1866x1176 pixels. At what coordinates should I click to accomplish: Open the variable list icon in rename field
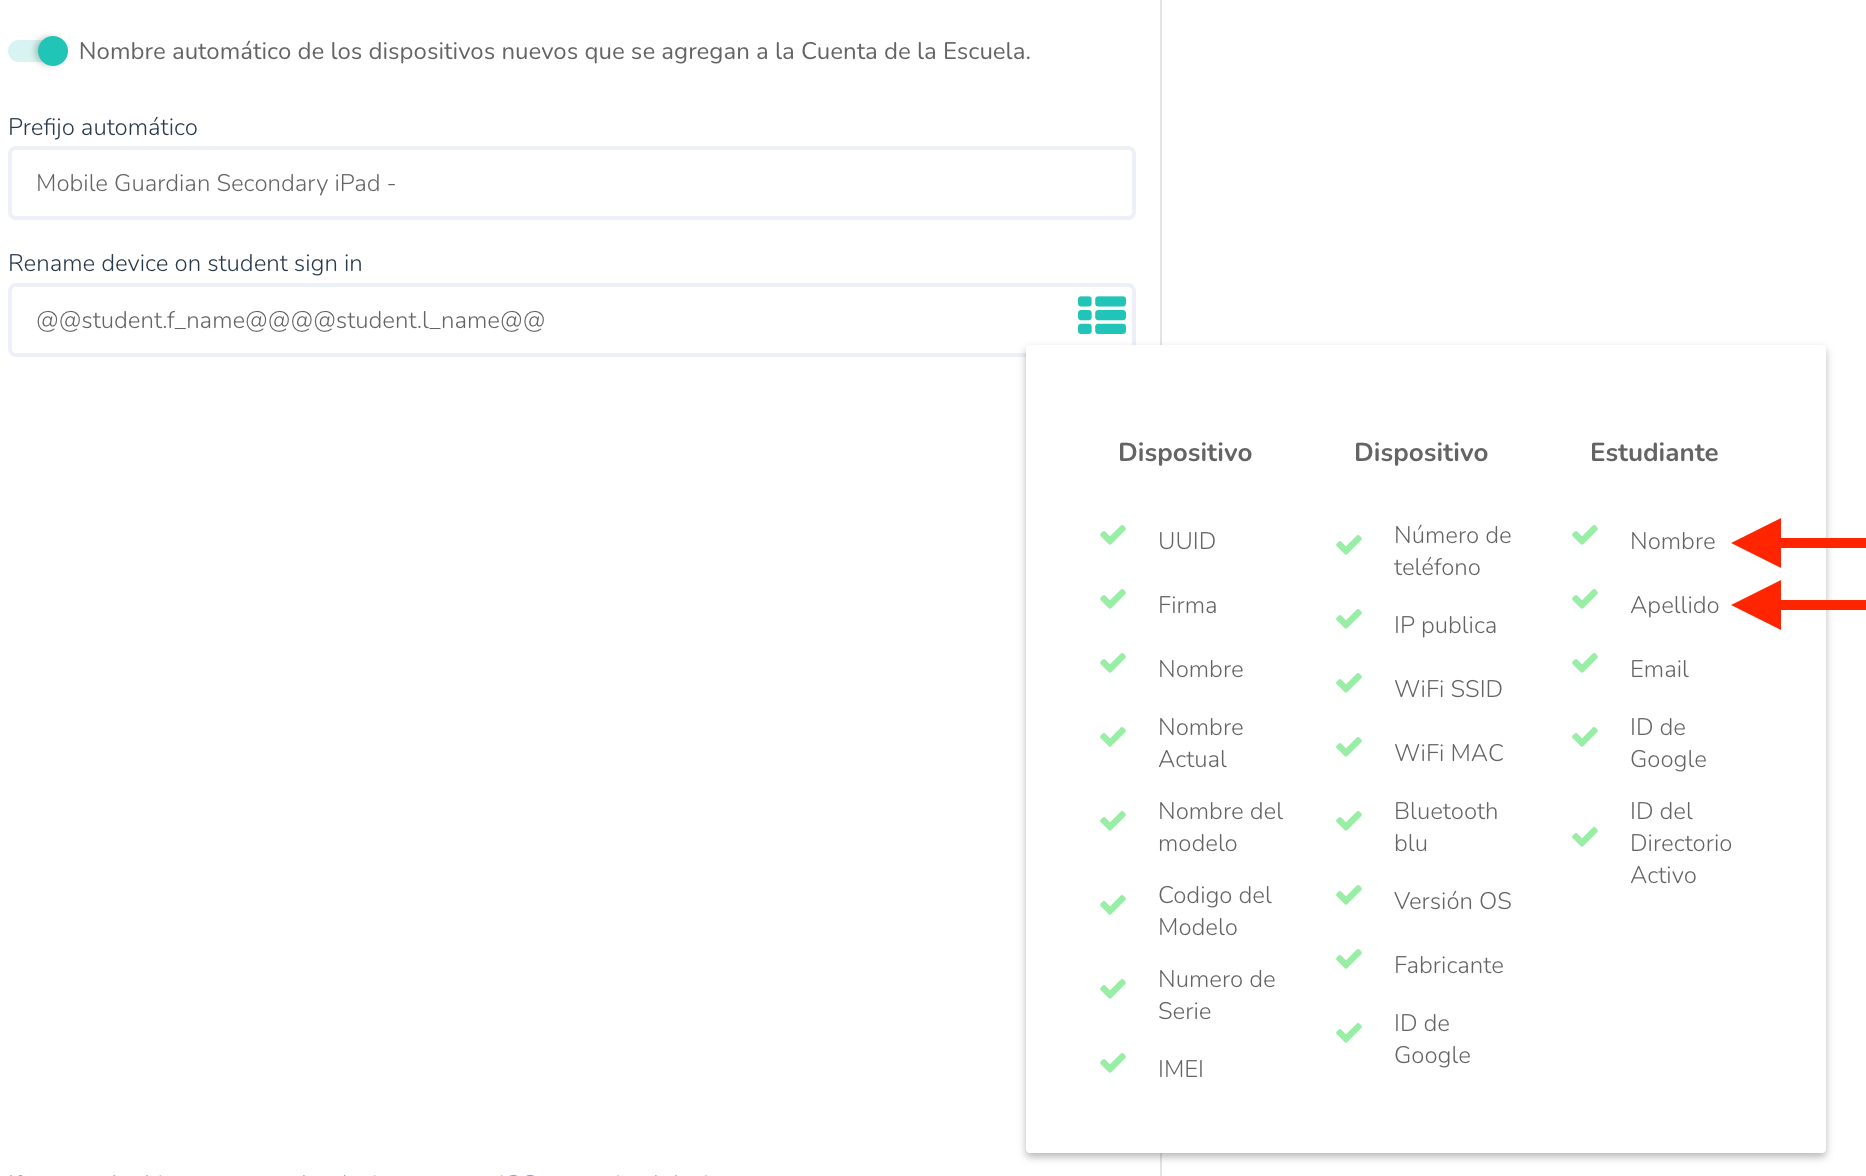click(x=1101, y=315)
